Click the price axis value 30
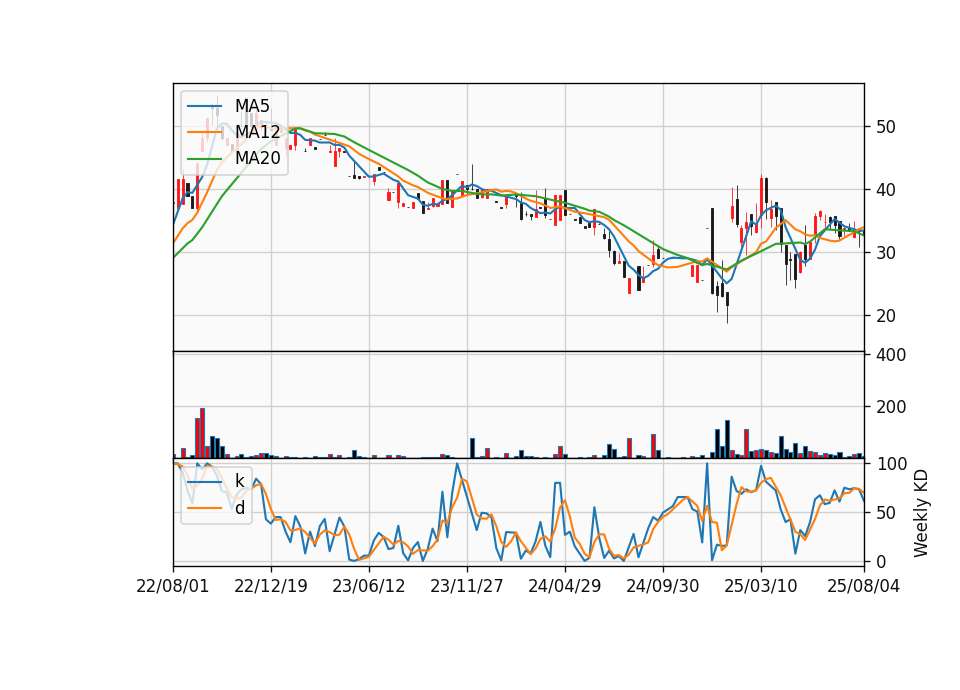The width and height of the screenshot is (960, 690). pyautogui.click(x=886, y=253)
